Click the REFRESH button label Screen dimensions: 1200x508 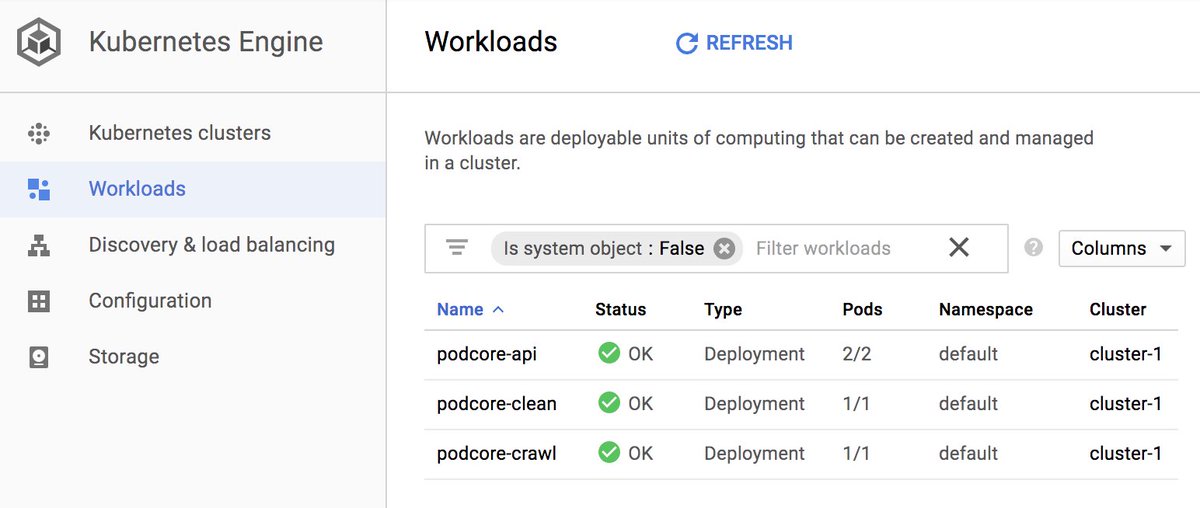[749, 43]
